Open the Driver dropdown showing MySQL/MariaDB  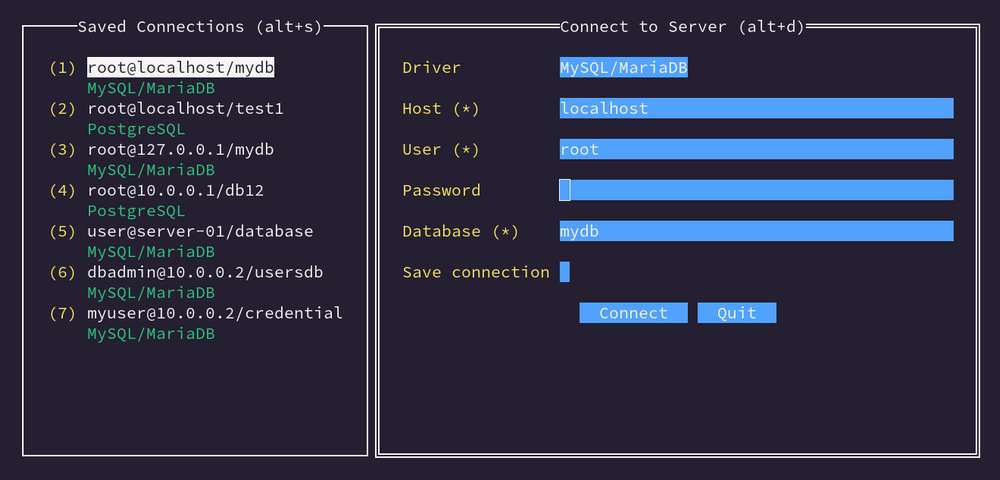(x=624, y=68)
